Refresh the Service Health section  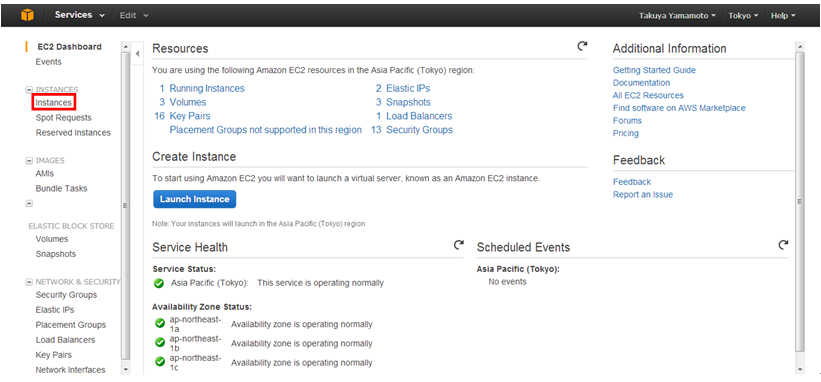pyautogui.click(x=459, y=244)
